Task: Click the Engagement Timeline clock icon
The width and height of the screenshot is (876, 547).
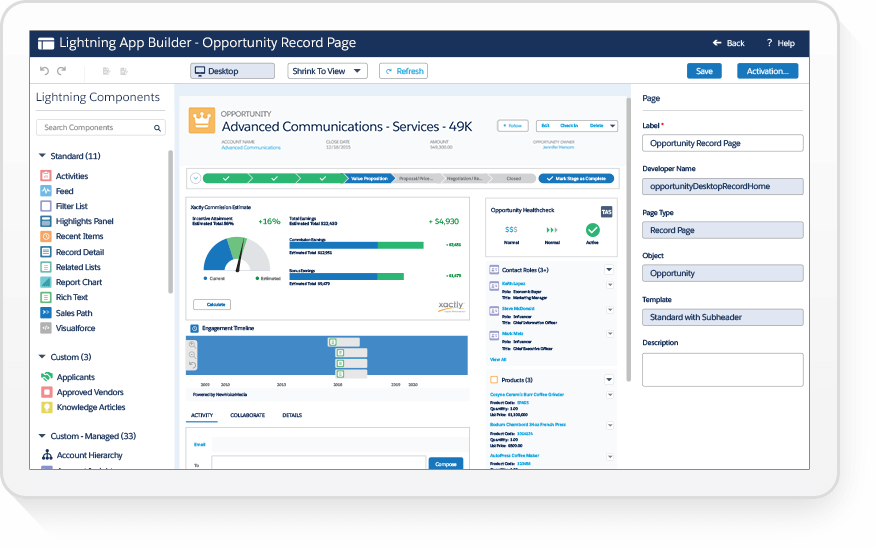Action: [194, 329]
